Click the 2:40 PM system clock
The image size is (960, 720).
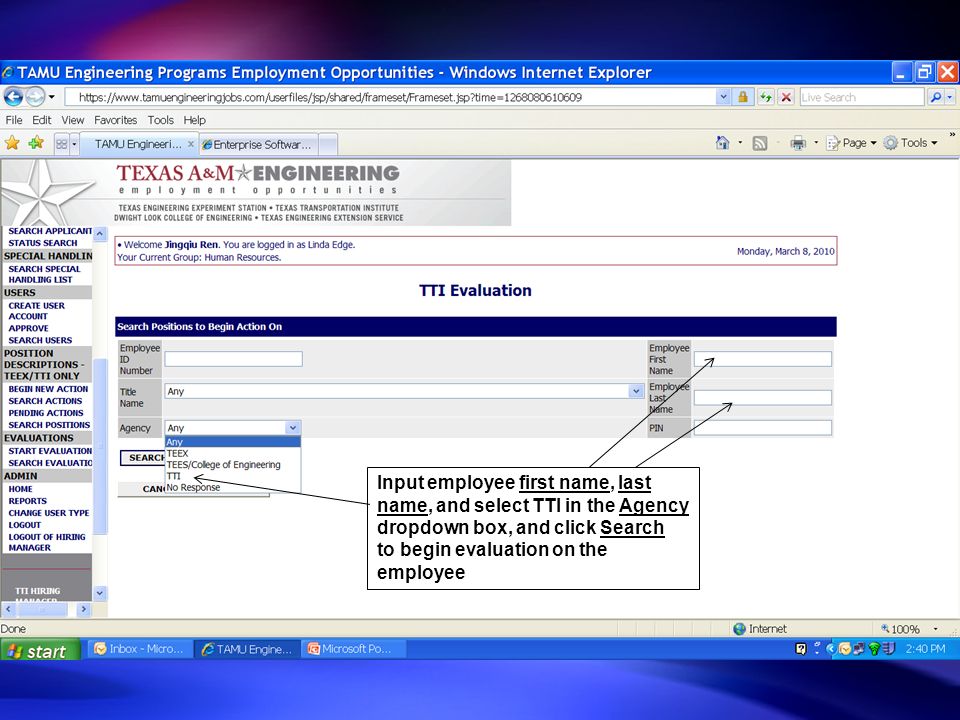tap(925, 649)
